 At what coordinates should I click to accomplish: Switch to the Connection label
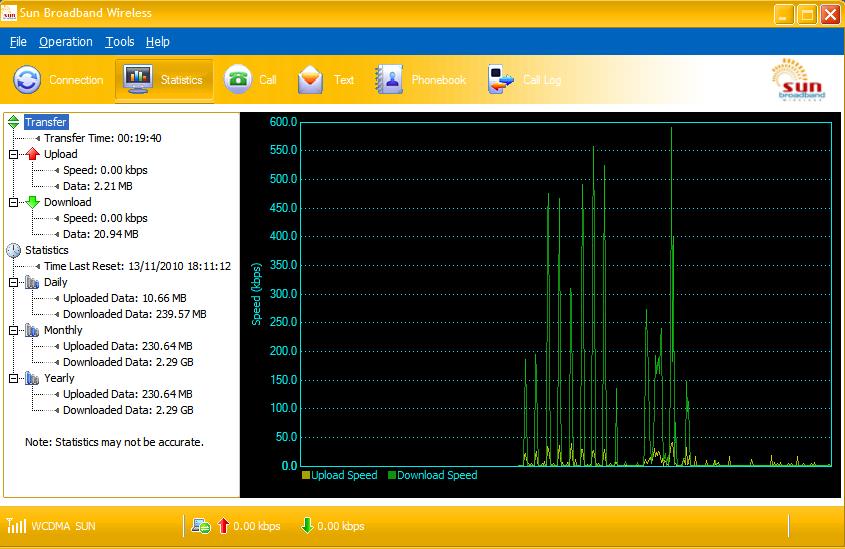[76, 80]
